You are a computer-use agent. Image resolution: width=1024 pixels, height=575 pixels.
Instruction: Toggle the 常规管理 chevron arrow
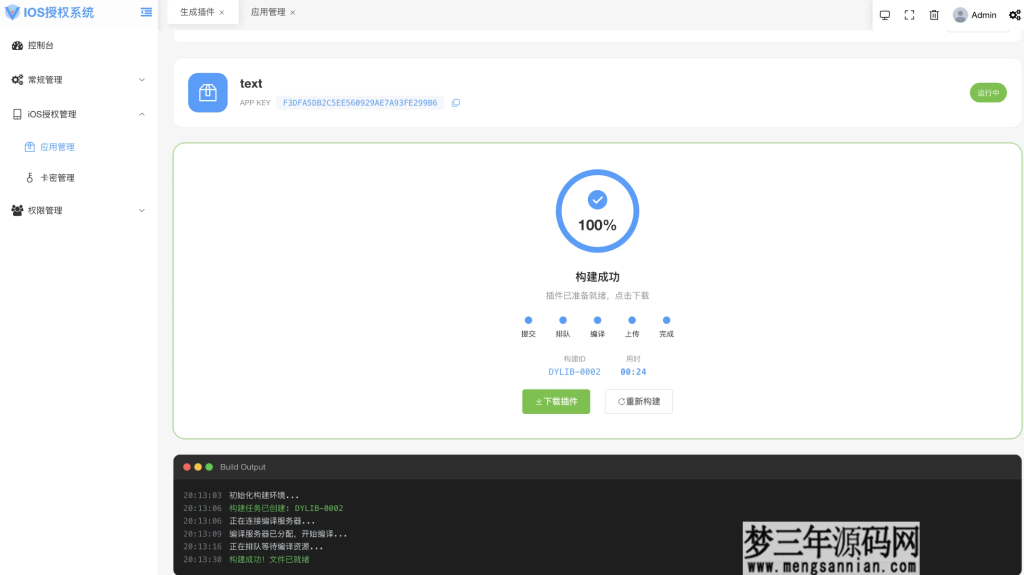[142, 80]
